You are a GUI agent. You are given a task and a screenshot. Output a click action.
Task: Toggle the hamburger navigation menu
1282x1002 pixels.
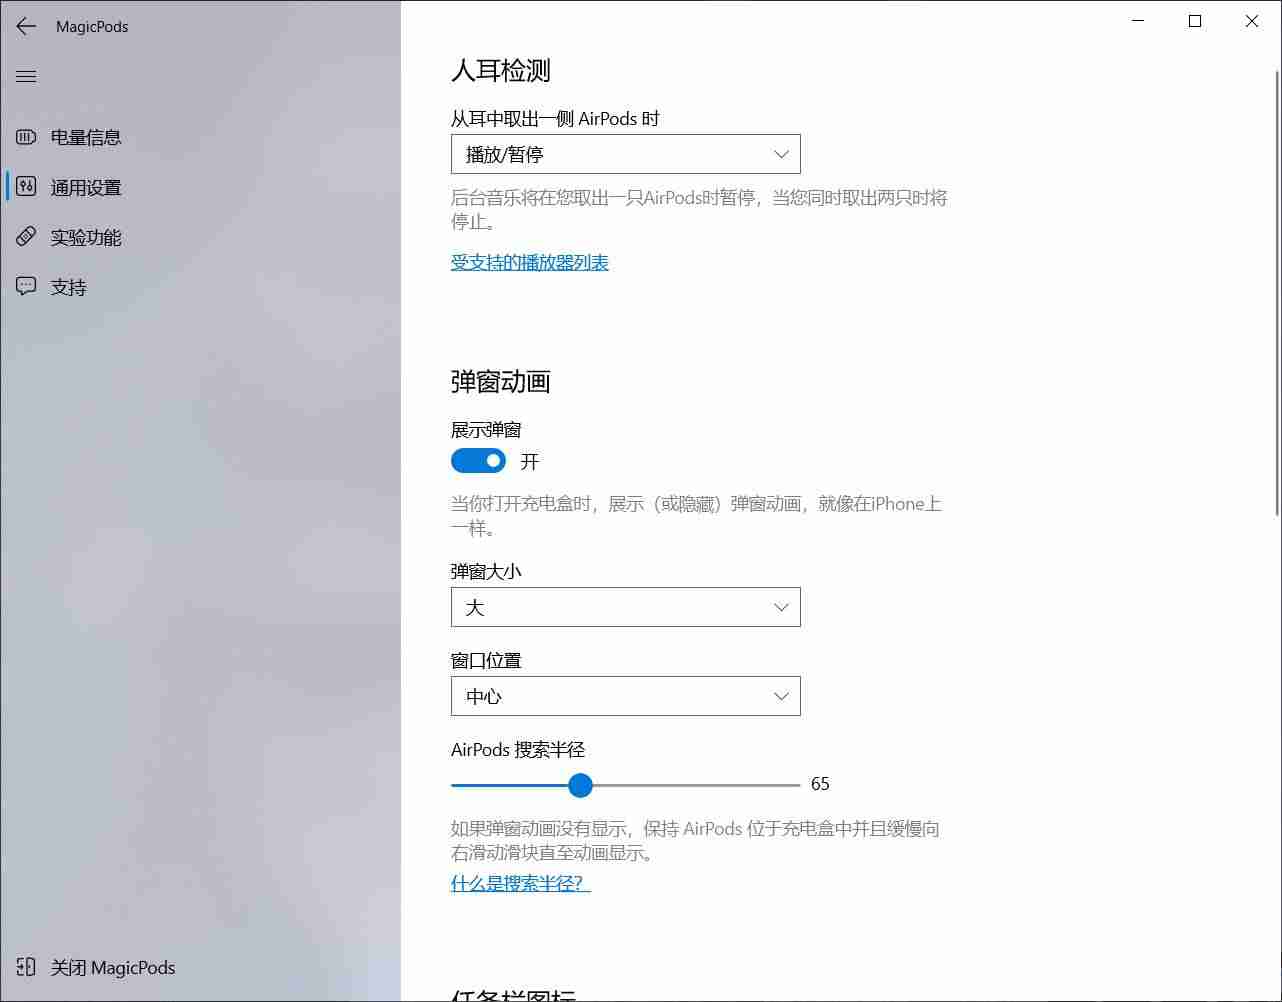26,76
